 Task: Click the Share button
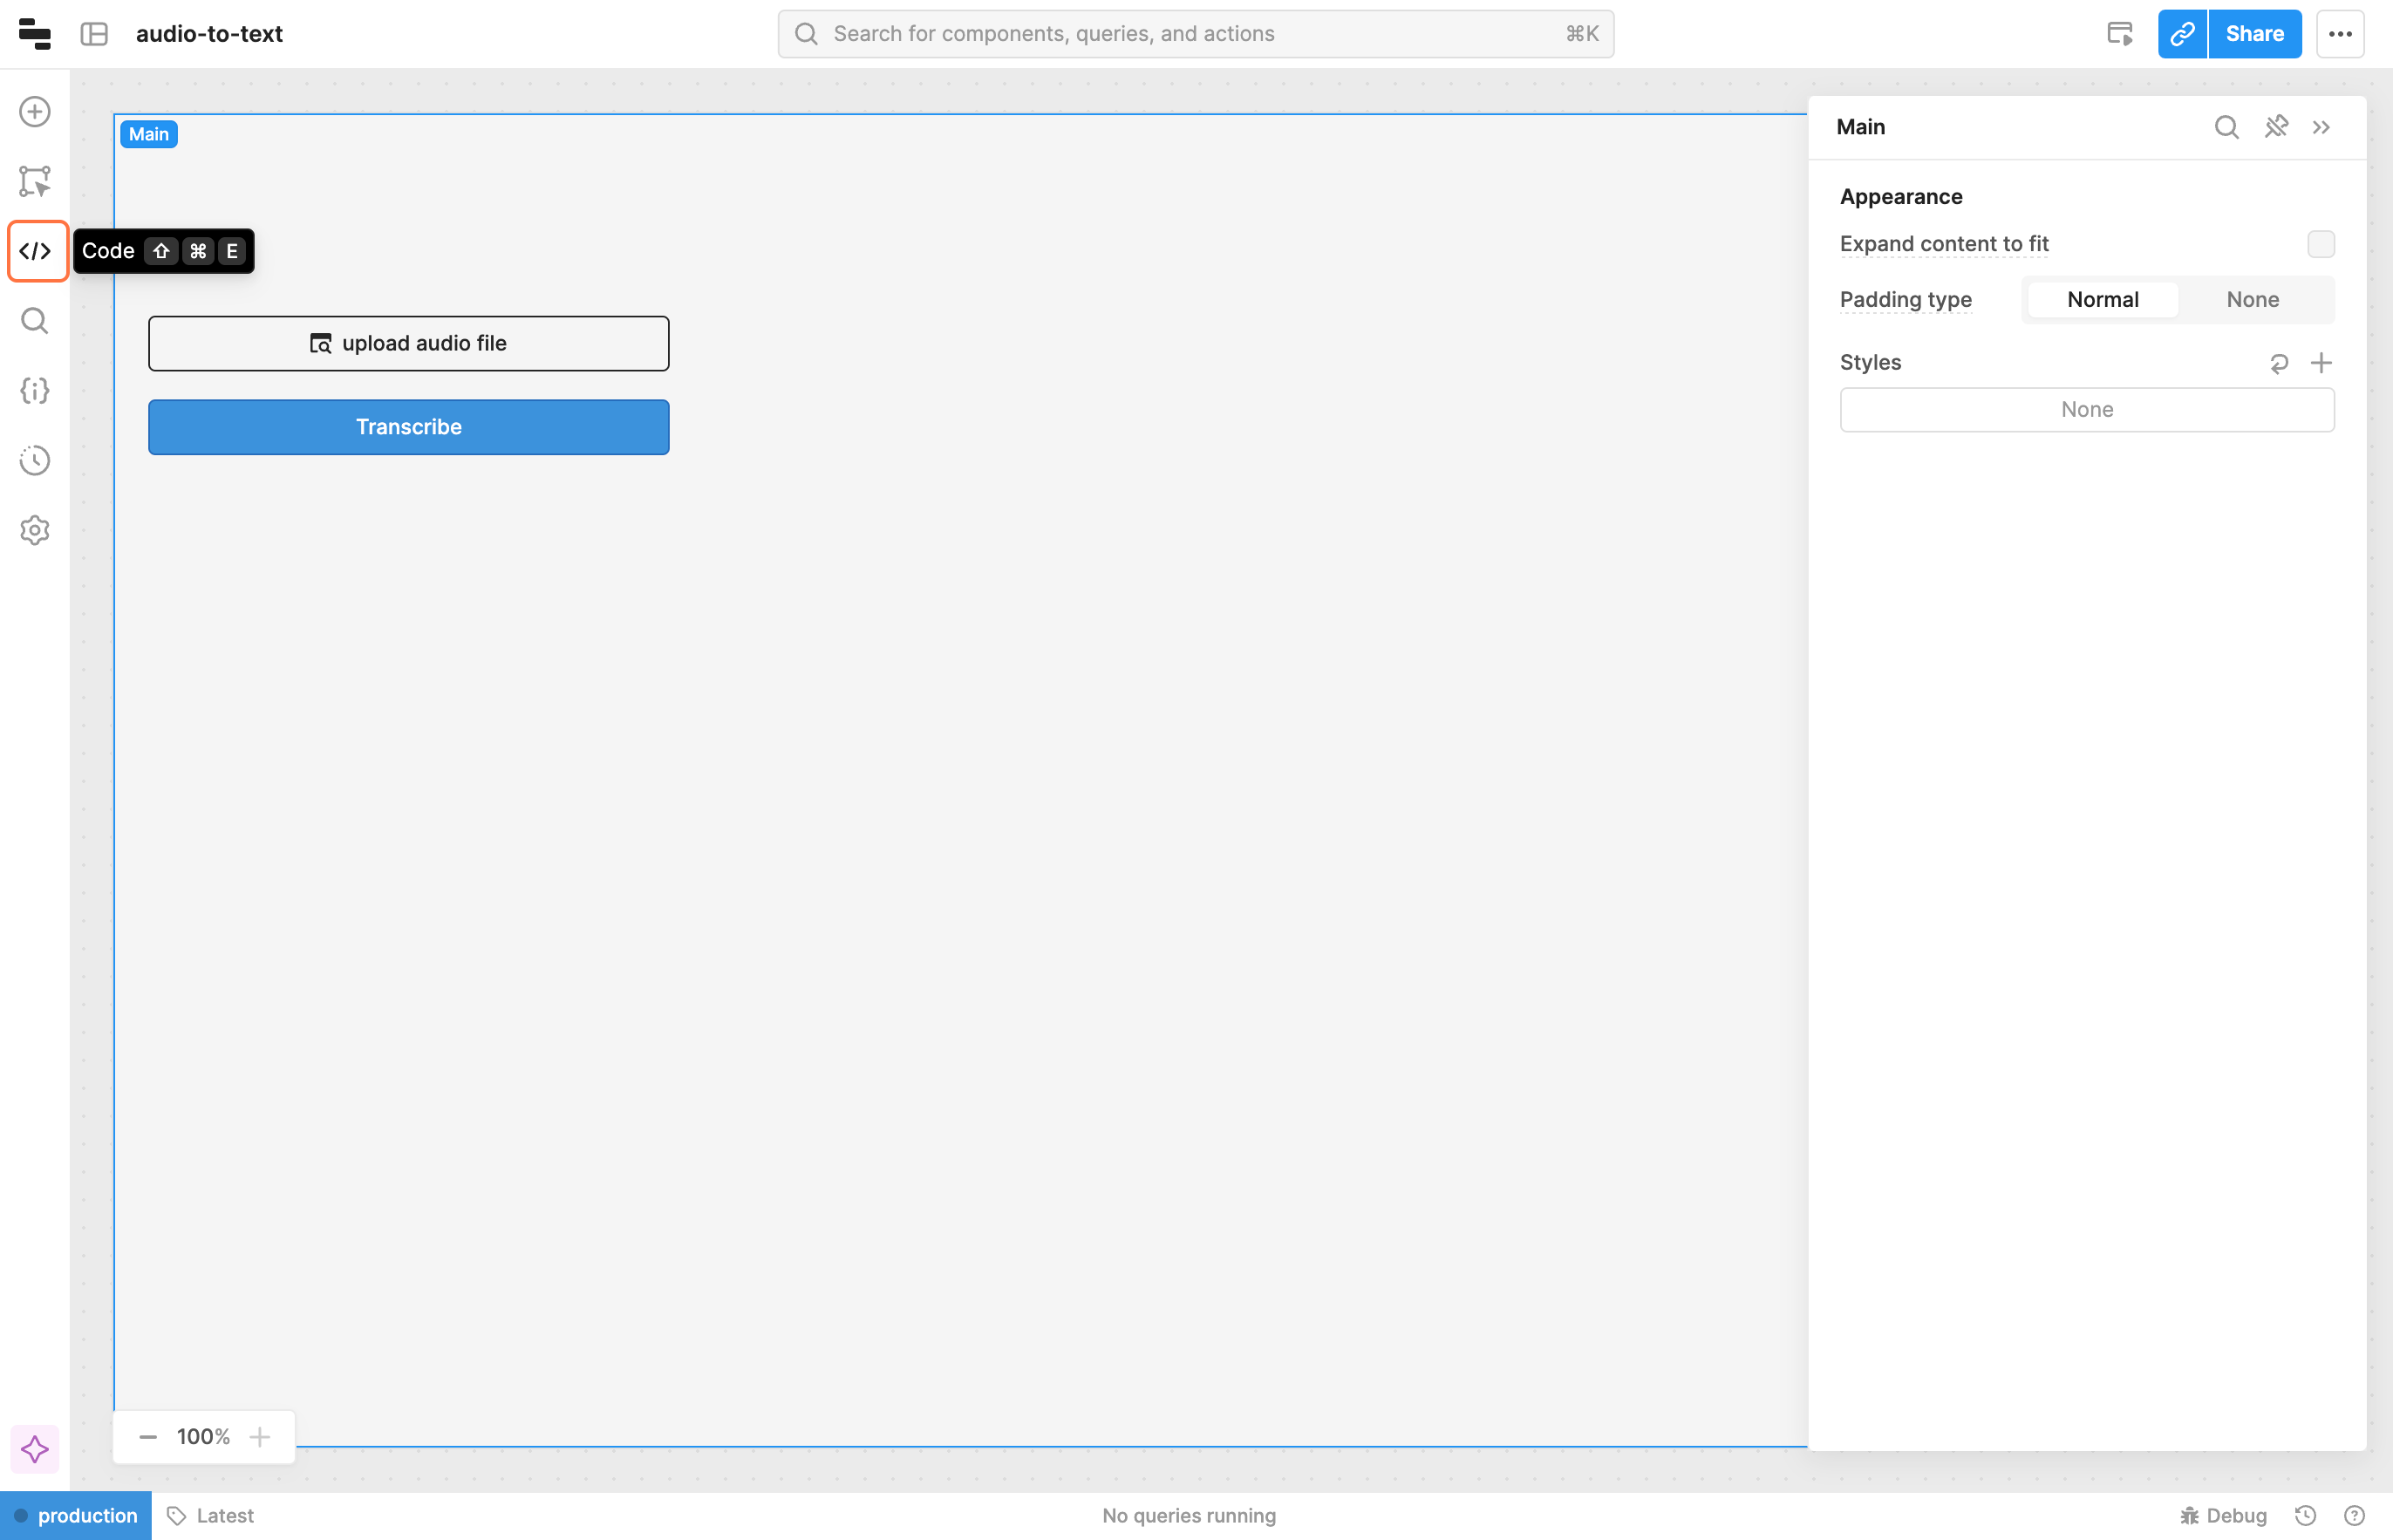pos(2254,34)
